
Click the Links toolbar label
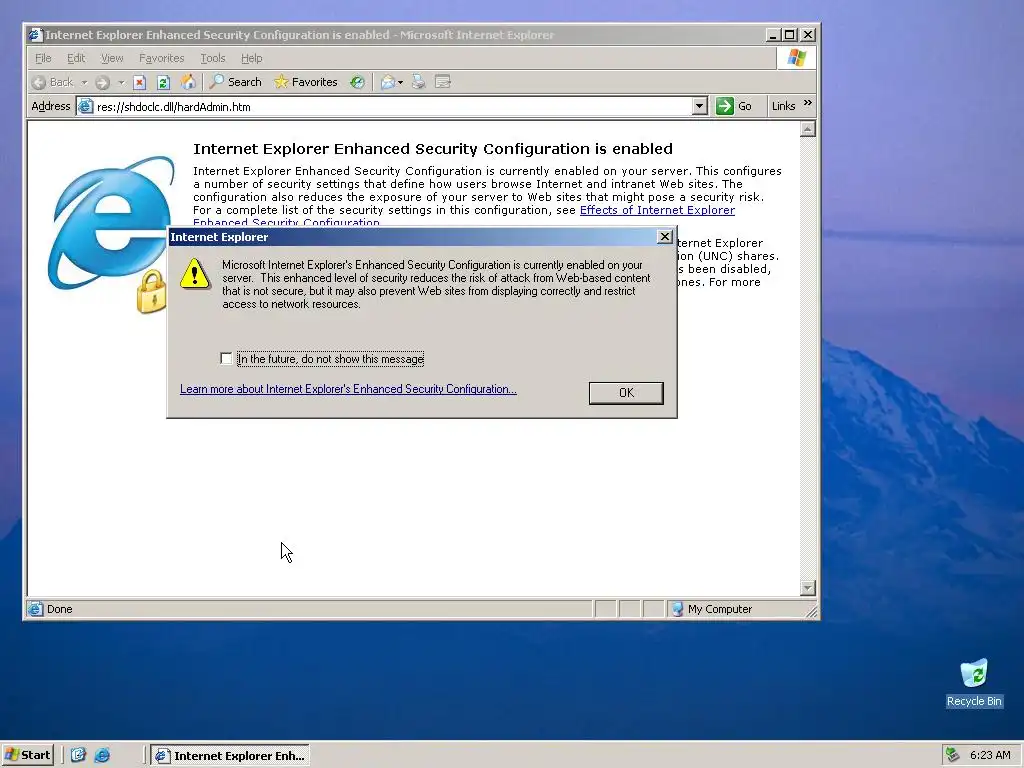tap(783, 106)
